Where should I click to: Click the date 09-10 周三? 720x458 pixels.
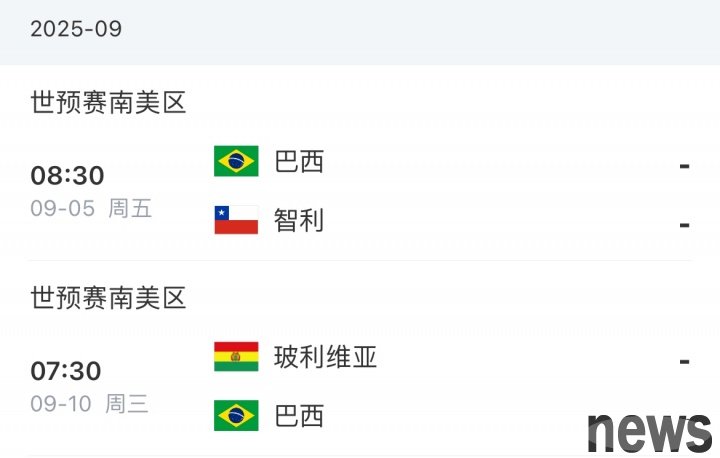(90, 404)
